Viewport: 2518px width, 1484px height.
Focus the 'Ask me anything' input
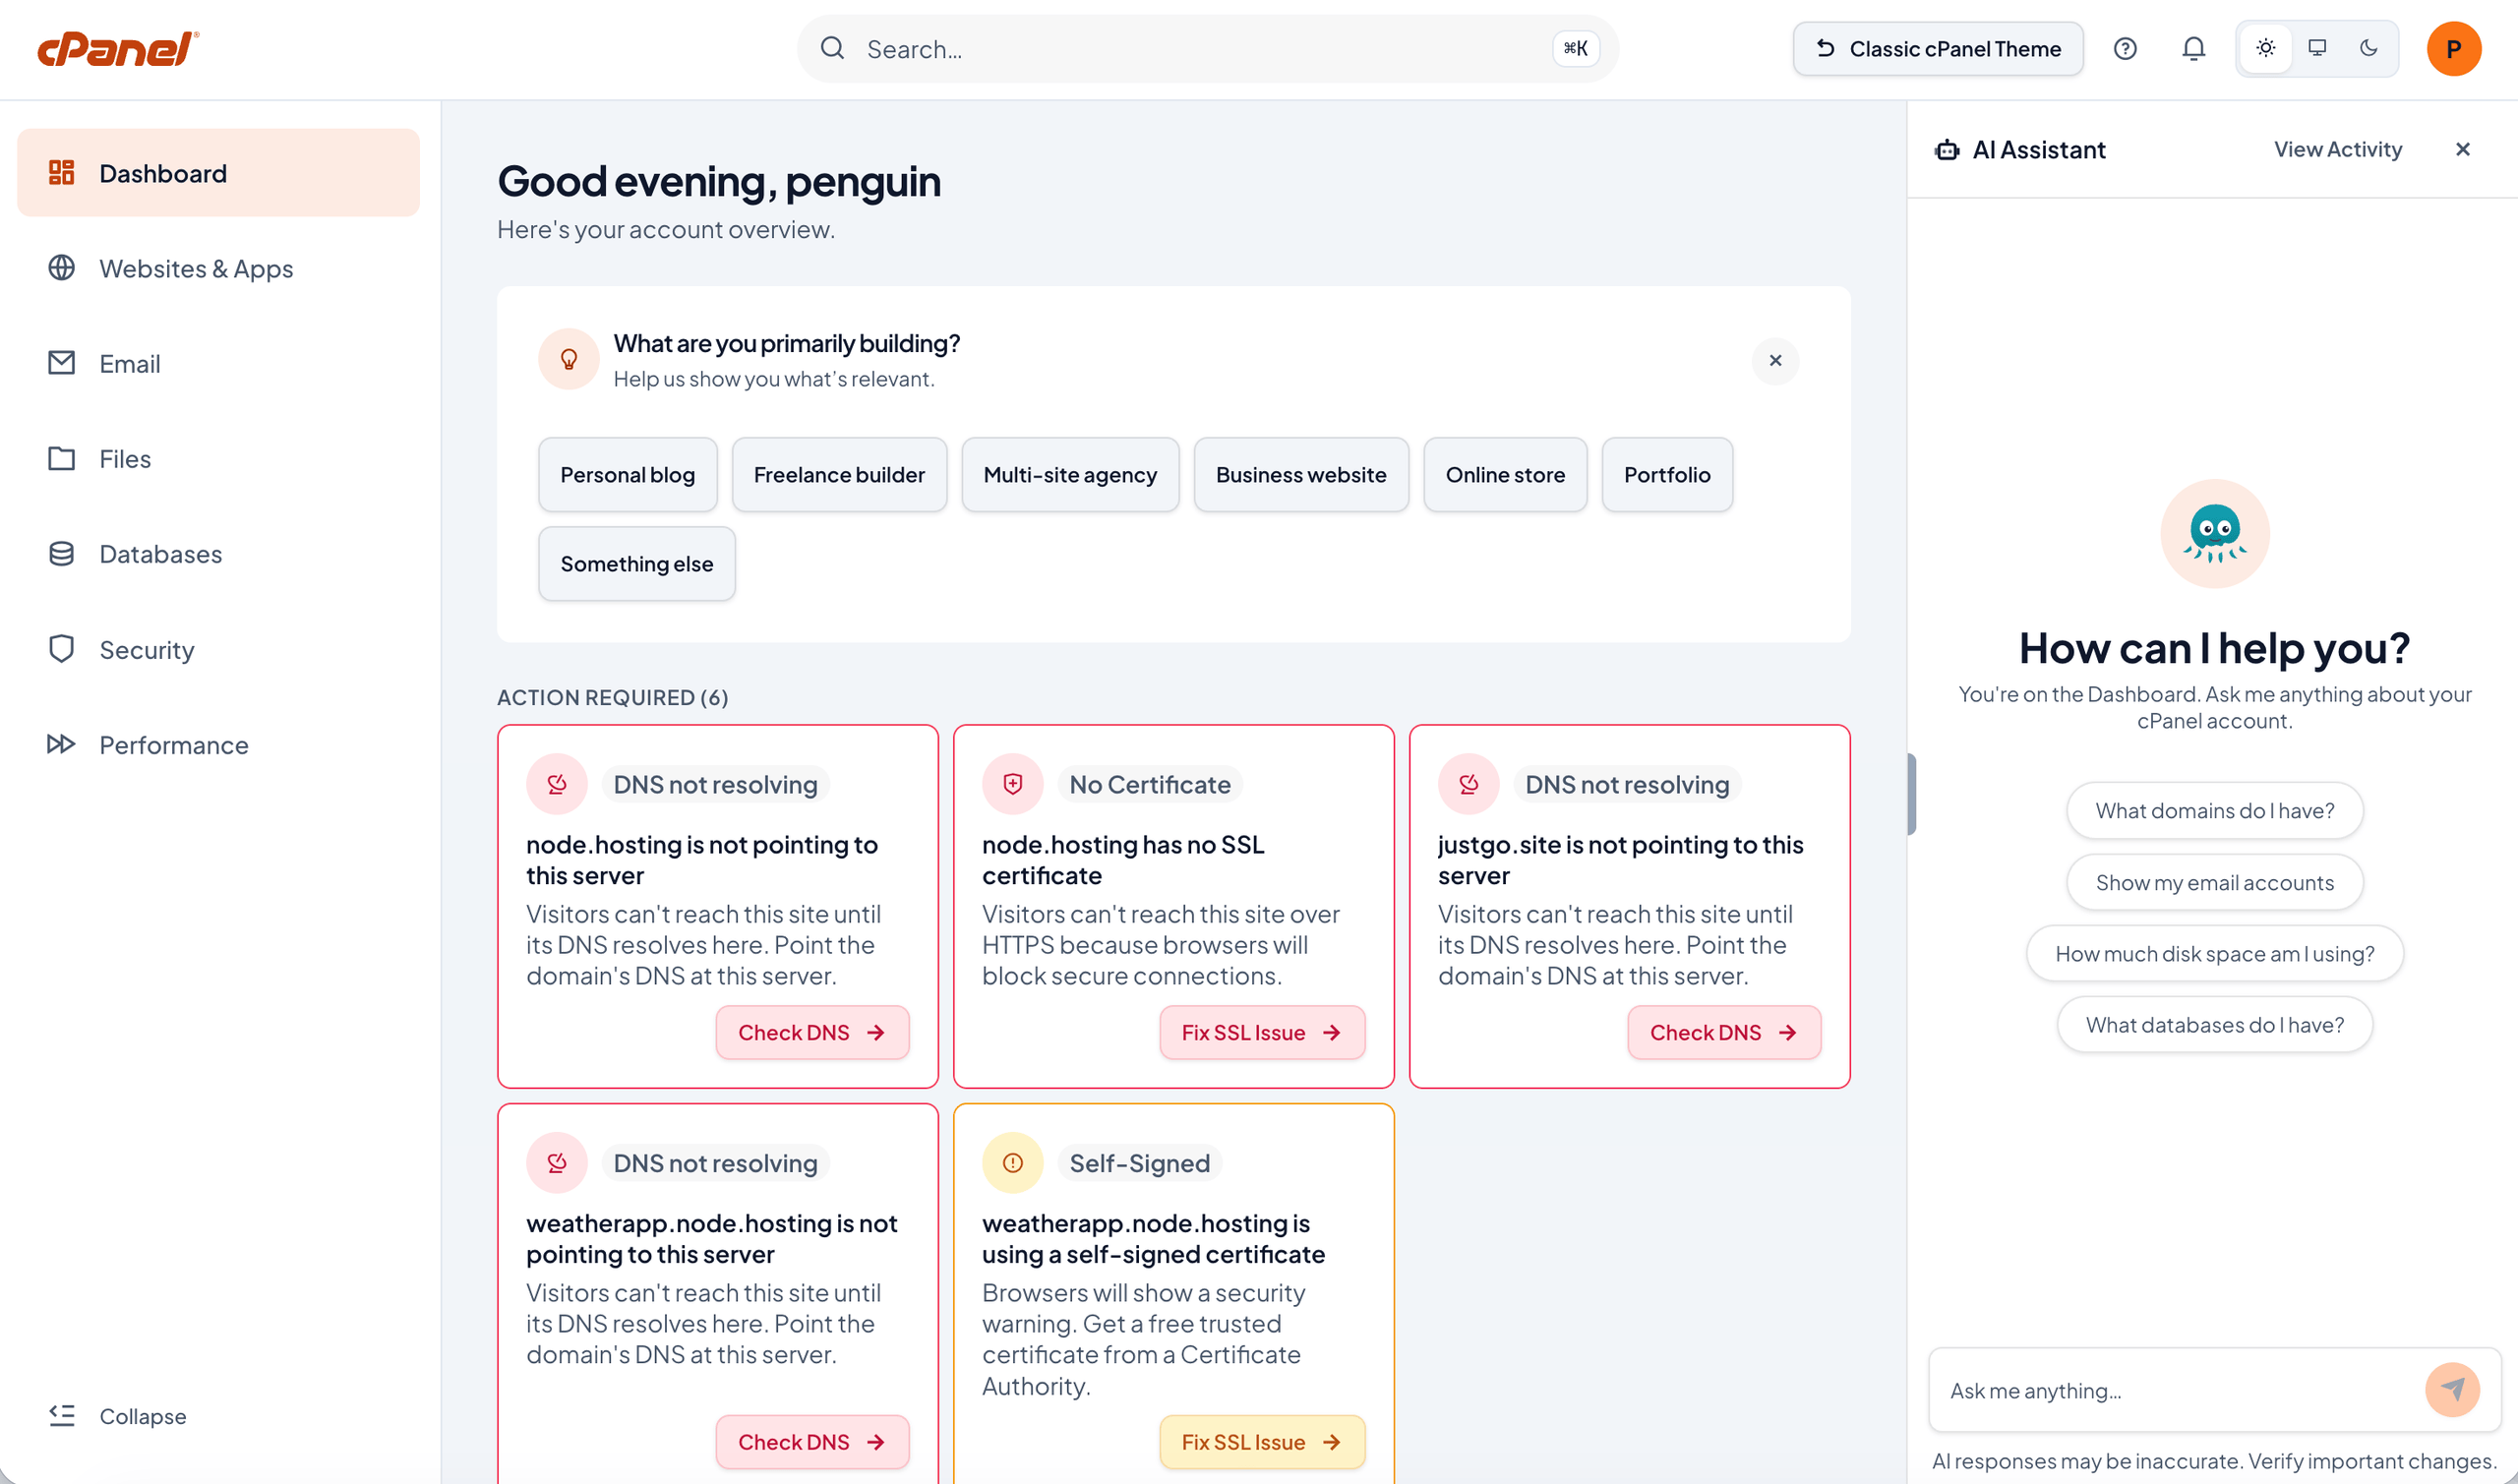[x=2180, y=1390]
